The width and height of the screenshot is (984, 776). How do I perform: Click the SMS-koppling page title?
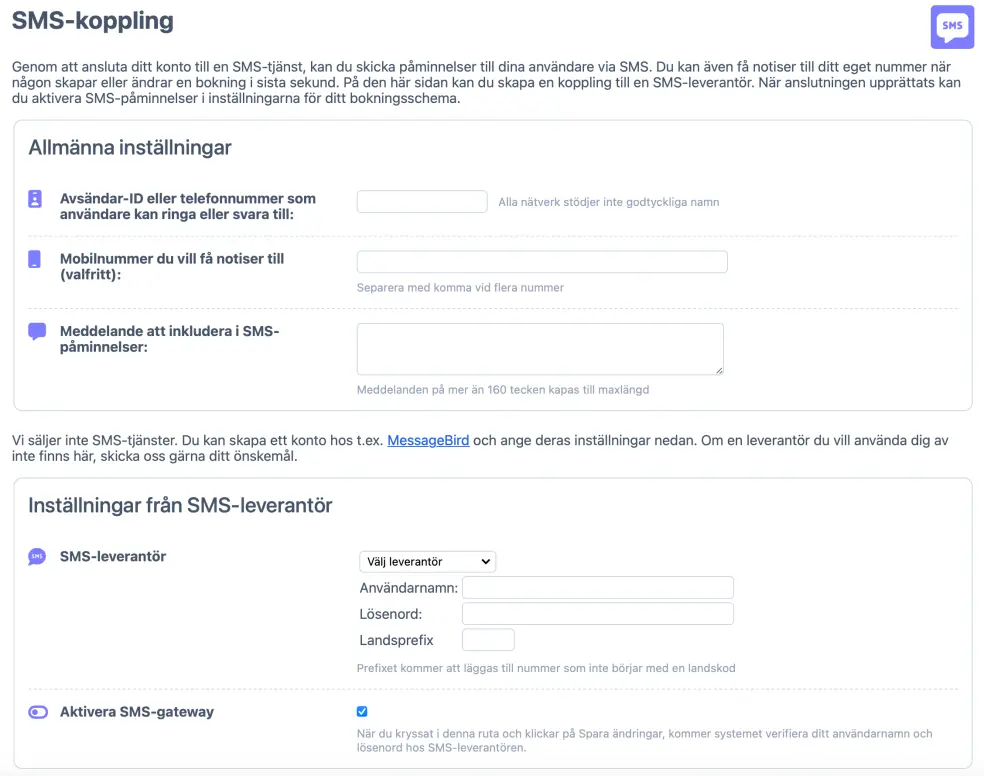[x=92, y=21]
